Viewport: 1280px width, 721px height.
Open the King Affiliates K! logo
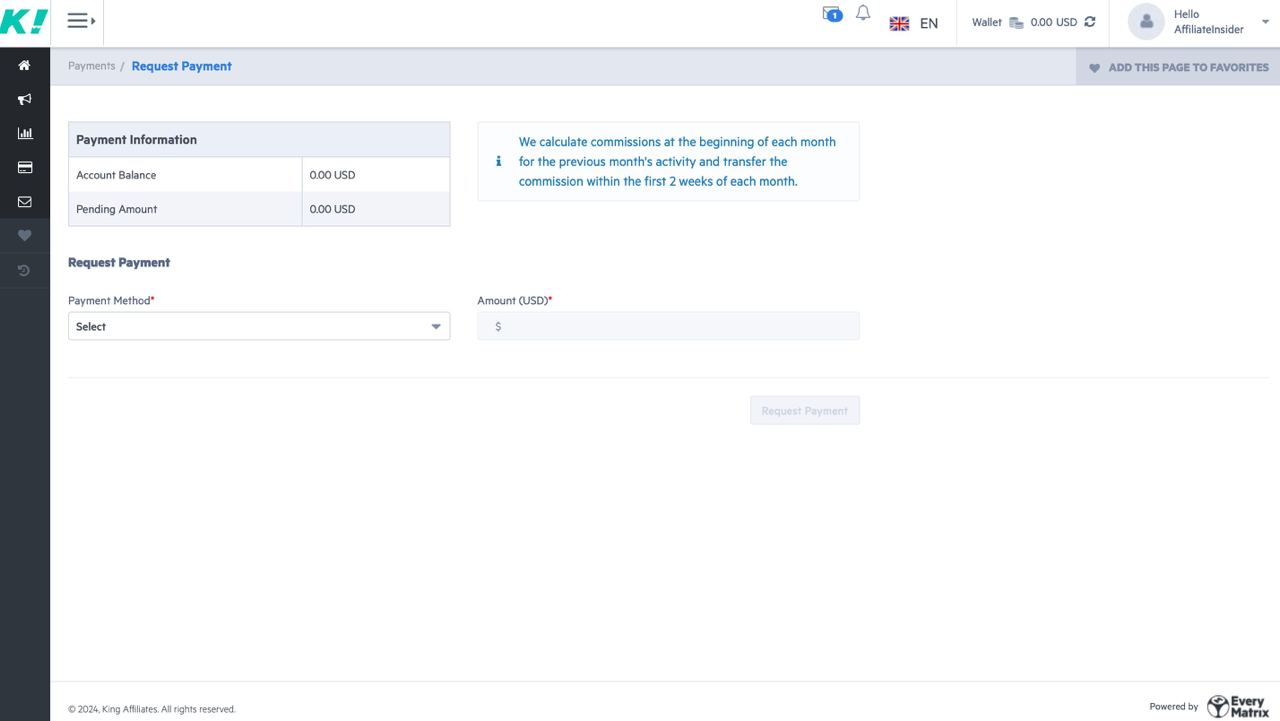click(24, 22)
